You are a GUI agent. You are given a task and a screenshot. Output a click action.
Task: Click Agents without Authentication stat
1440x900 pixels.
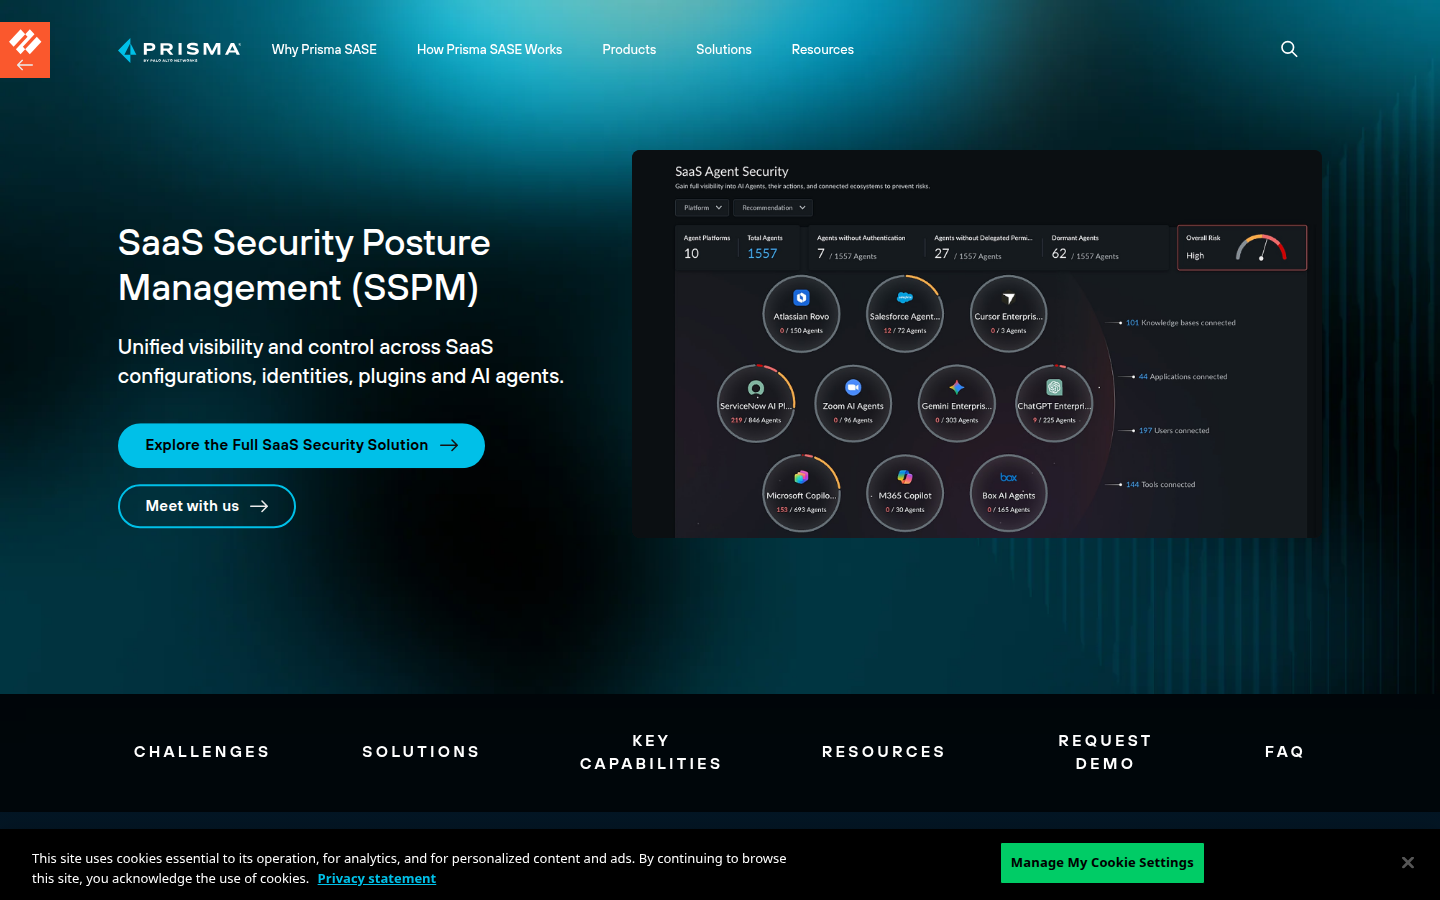[x=861, y=248]
